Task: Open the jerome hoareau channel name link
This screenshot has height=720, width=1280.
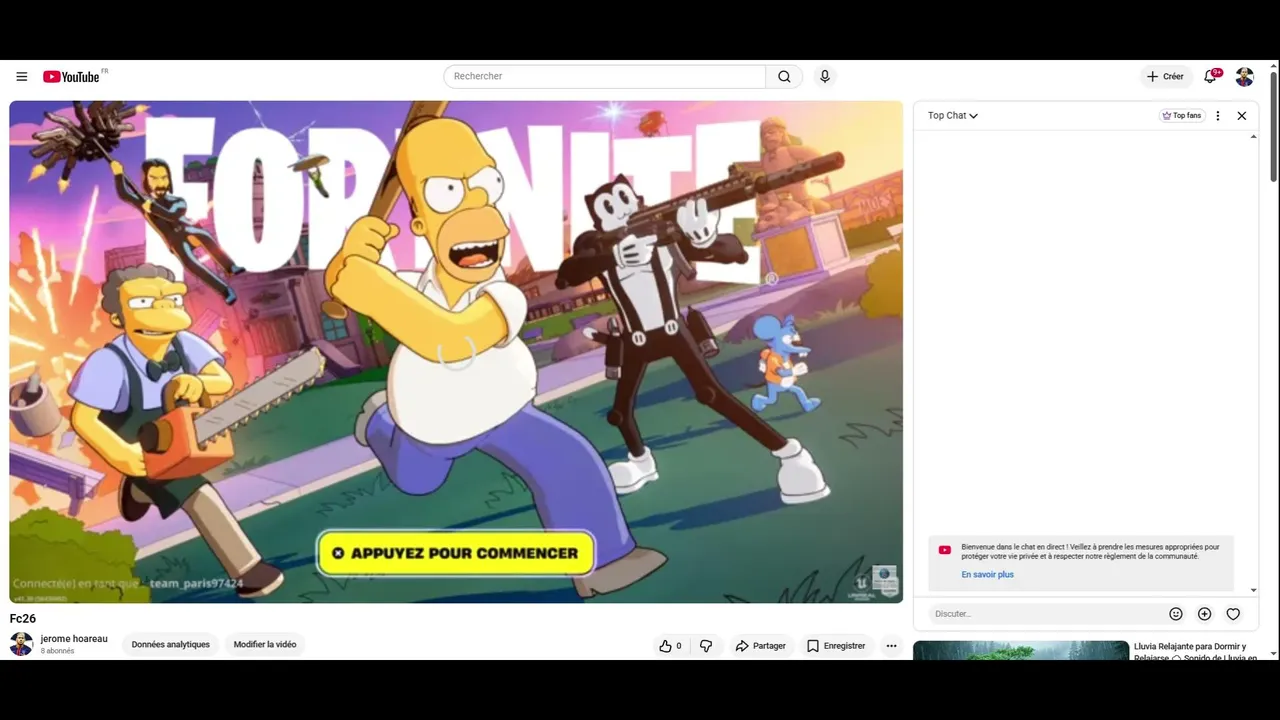Action: coord(74,639)
